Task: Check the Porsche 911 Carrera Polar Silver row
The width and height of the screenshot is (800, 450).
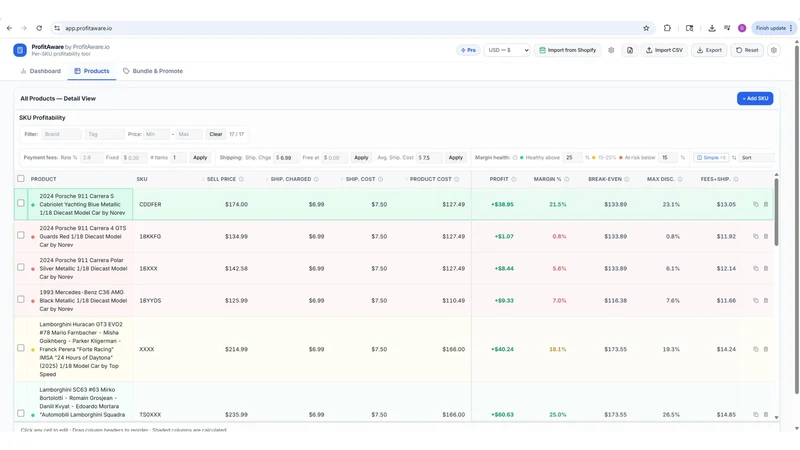Action: 21,267
